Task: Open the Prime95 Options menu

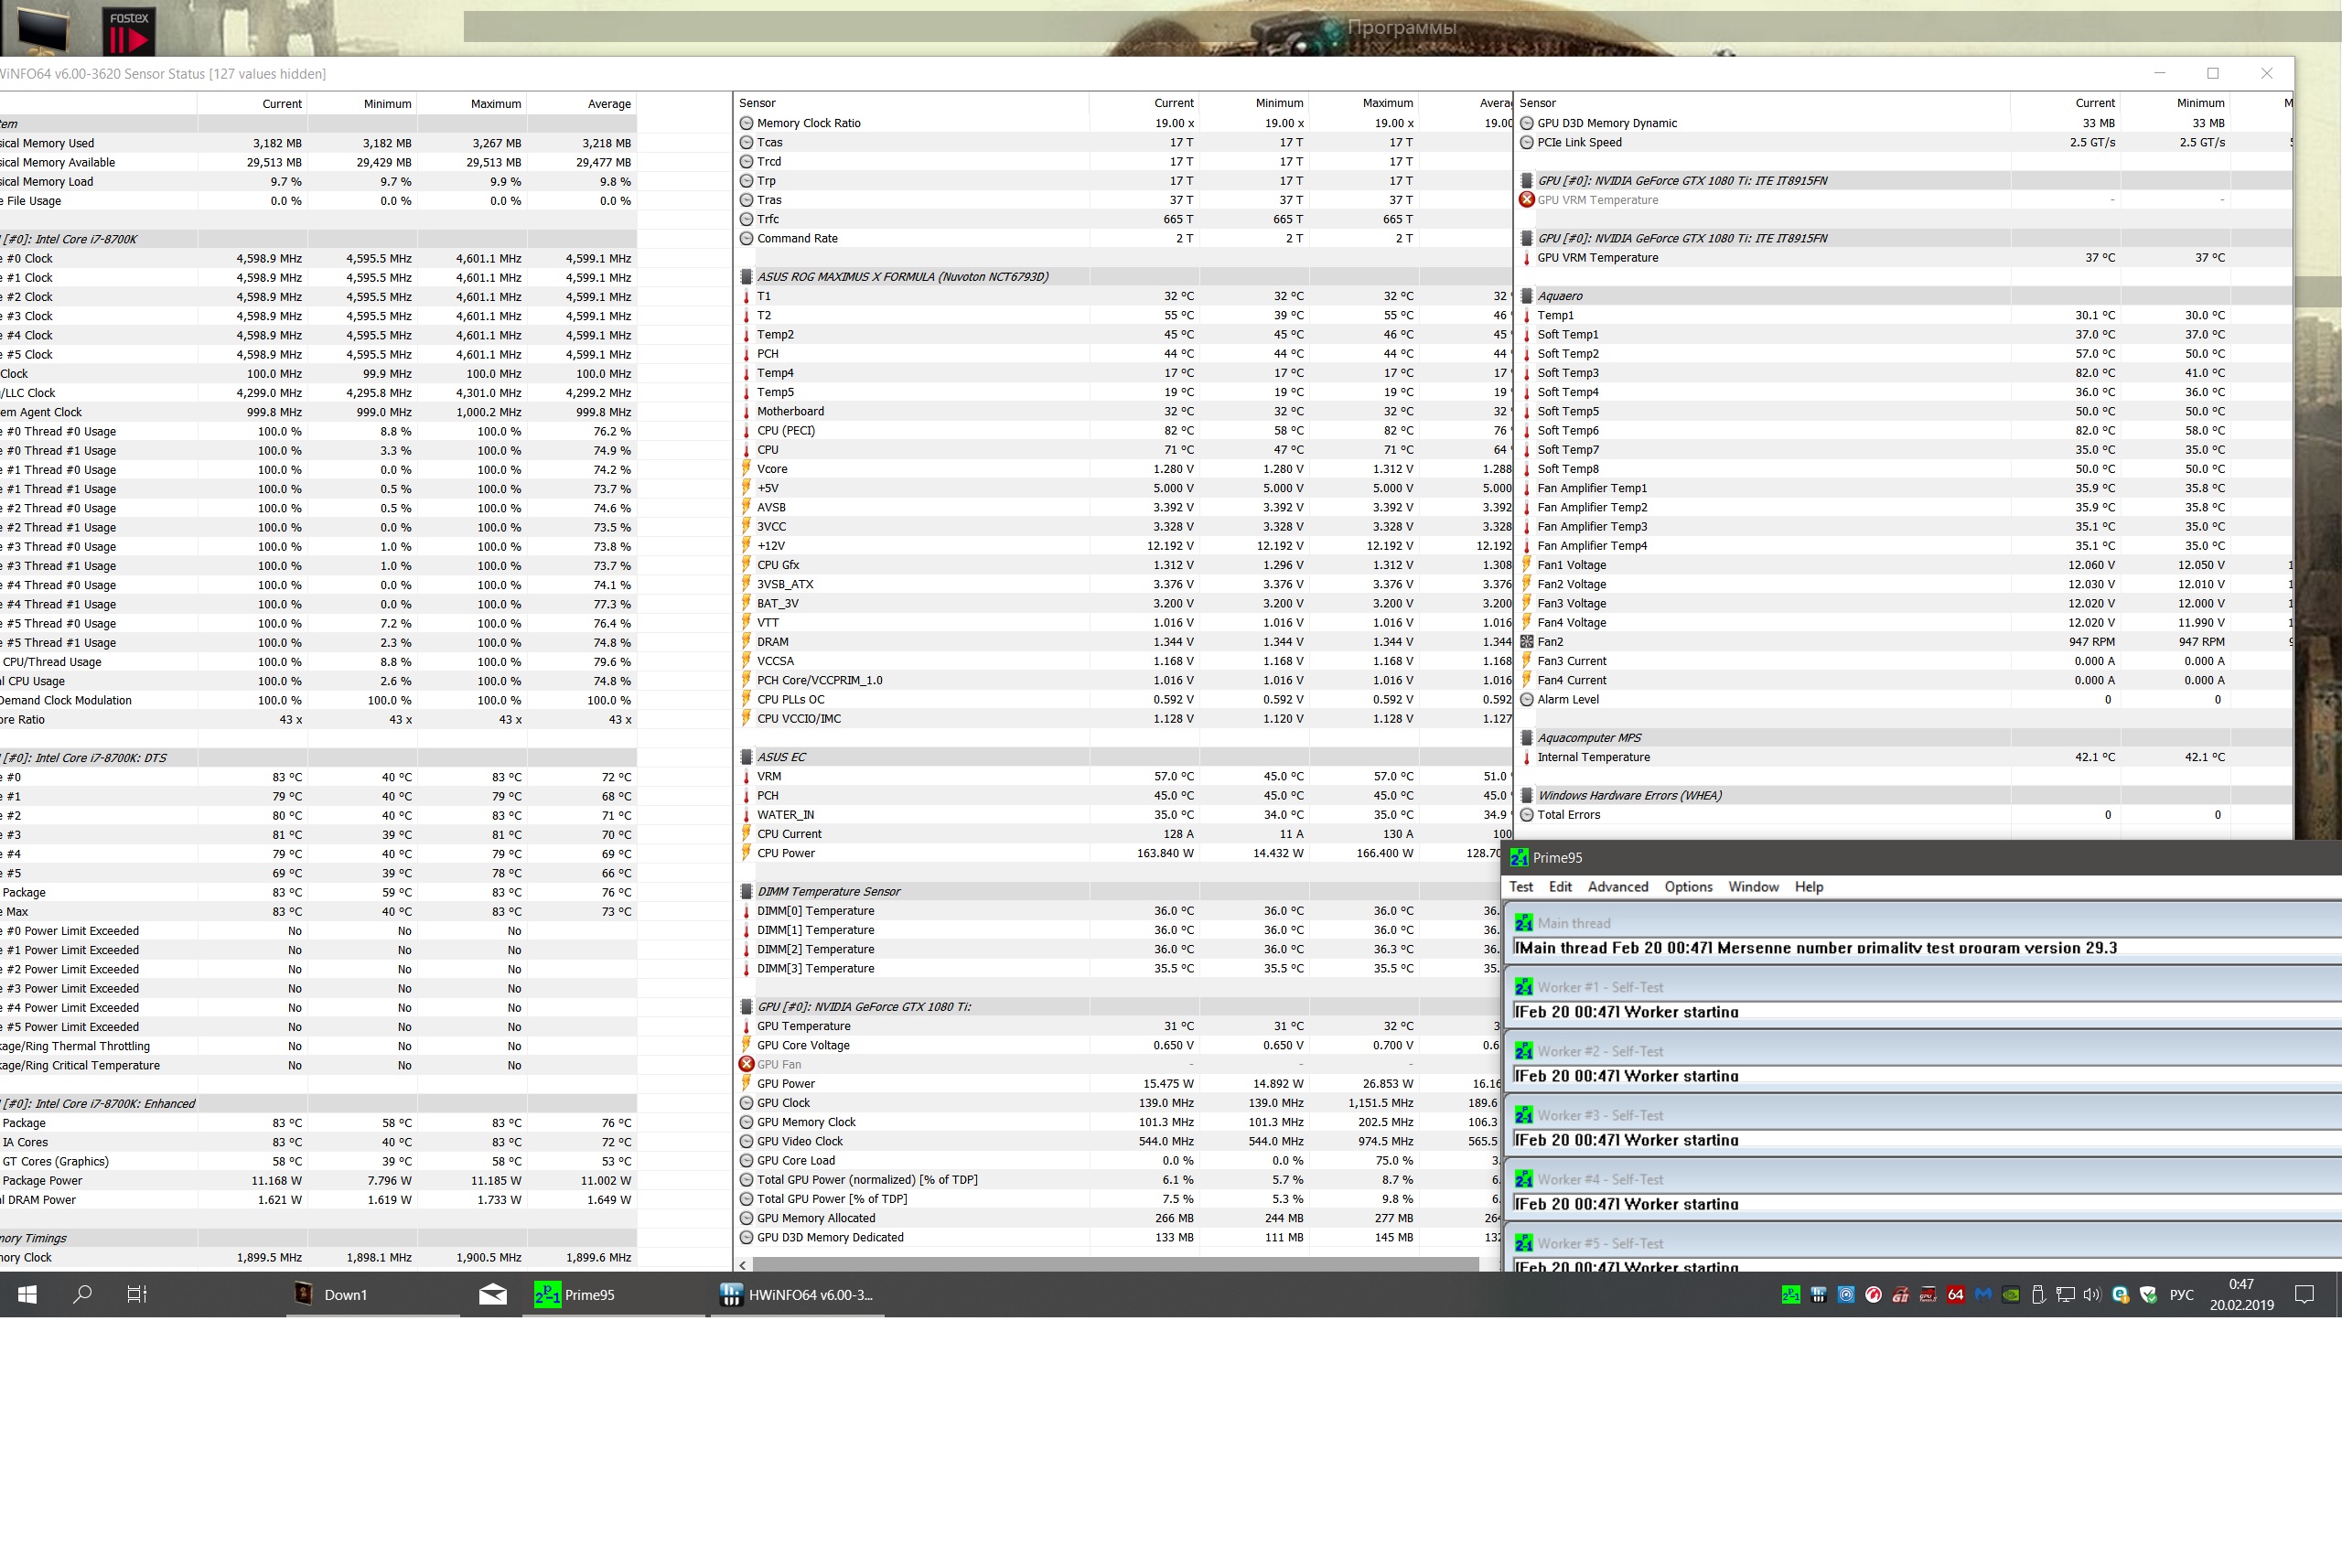Action: pyautogui.click(x=1688, y=887)
